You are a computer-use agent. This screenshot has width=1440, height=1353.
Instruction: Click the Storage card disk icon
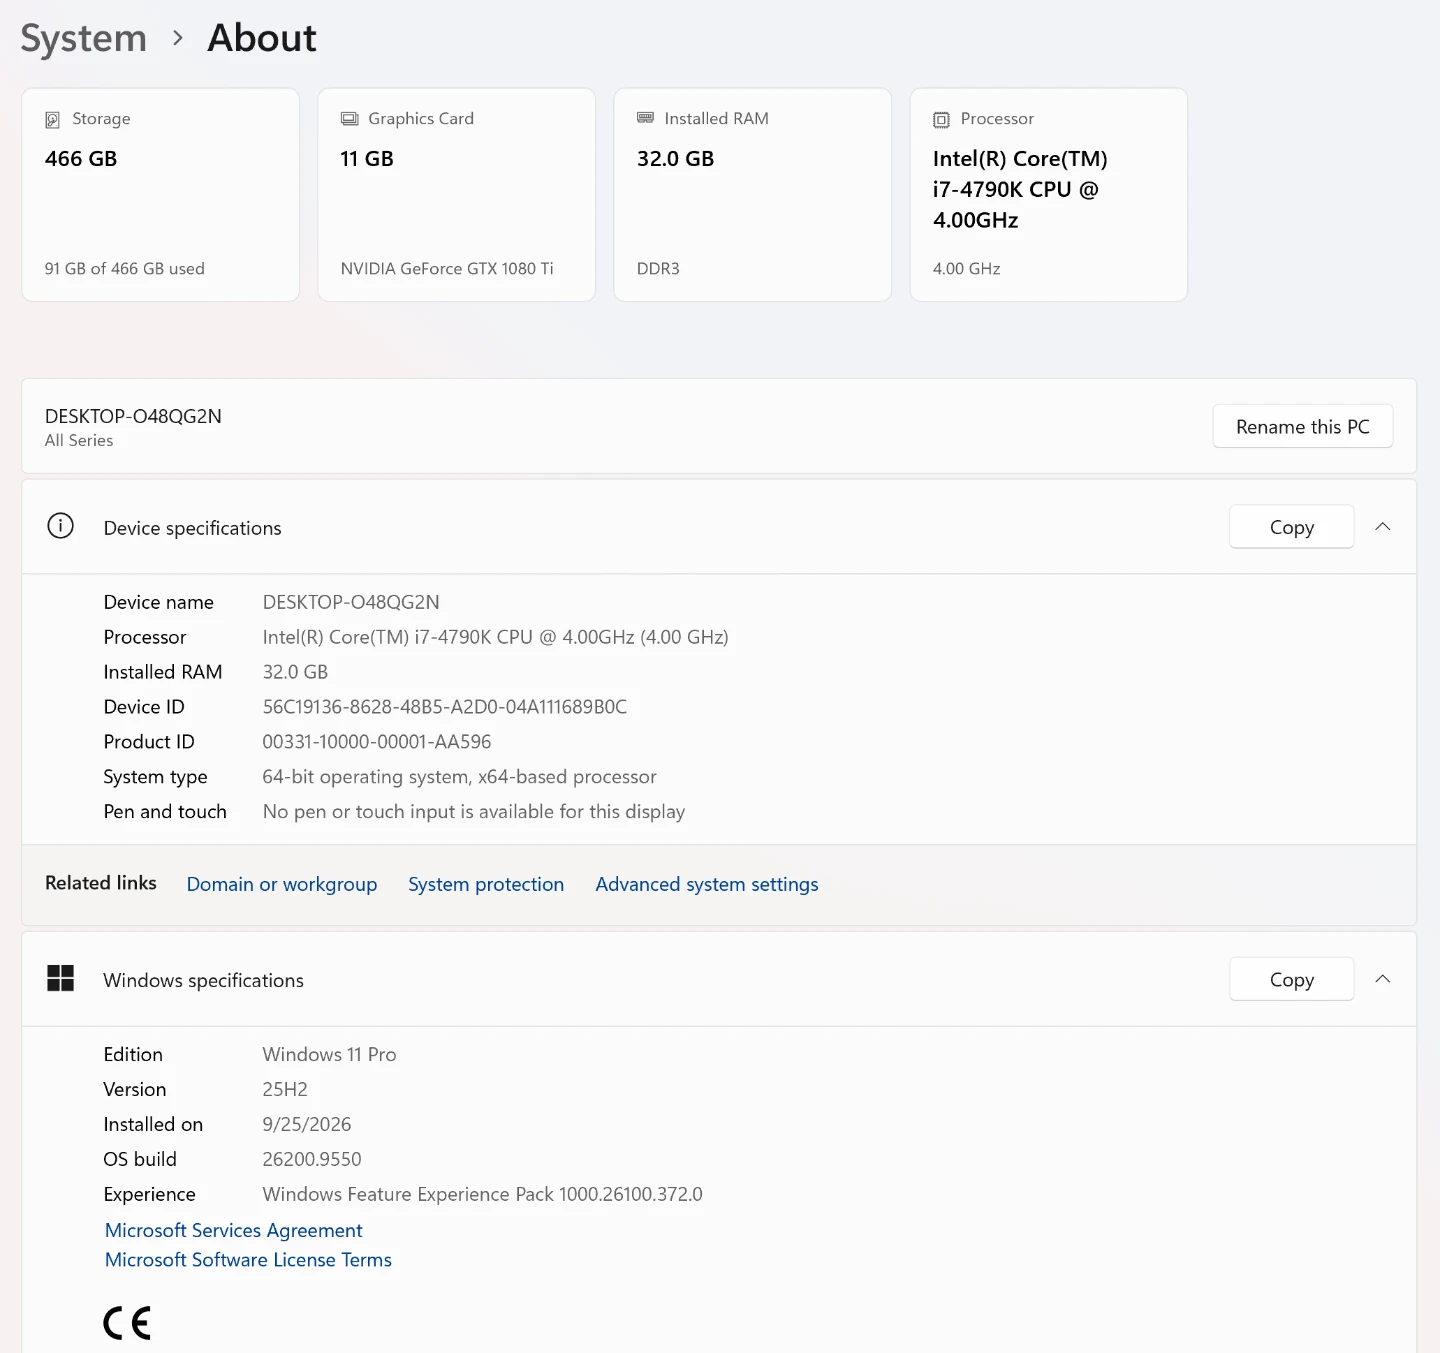coord(53,120)
